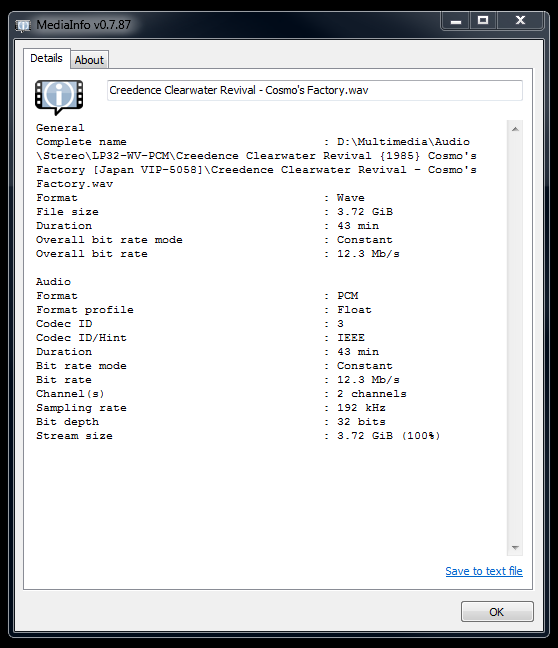Screen dimensions: 558x648
Task: Click the Format profile Float value
Action: pos(354,310)
